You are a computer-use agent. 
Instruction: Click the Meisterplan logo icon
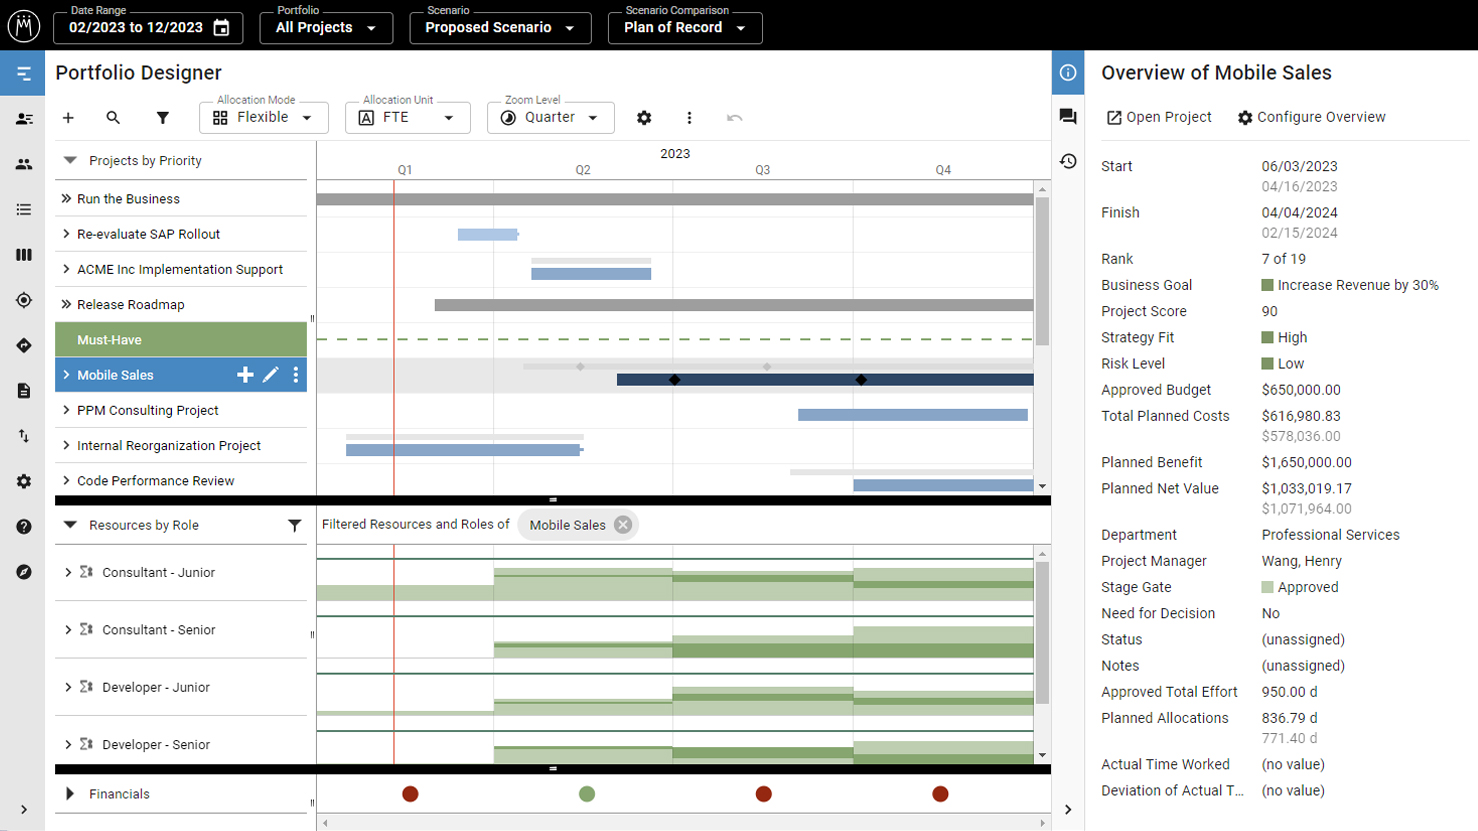(24, 26)
